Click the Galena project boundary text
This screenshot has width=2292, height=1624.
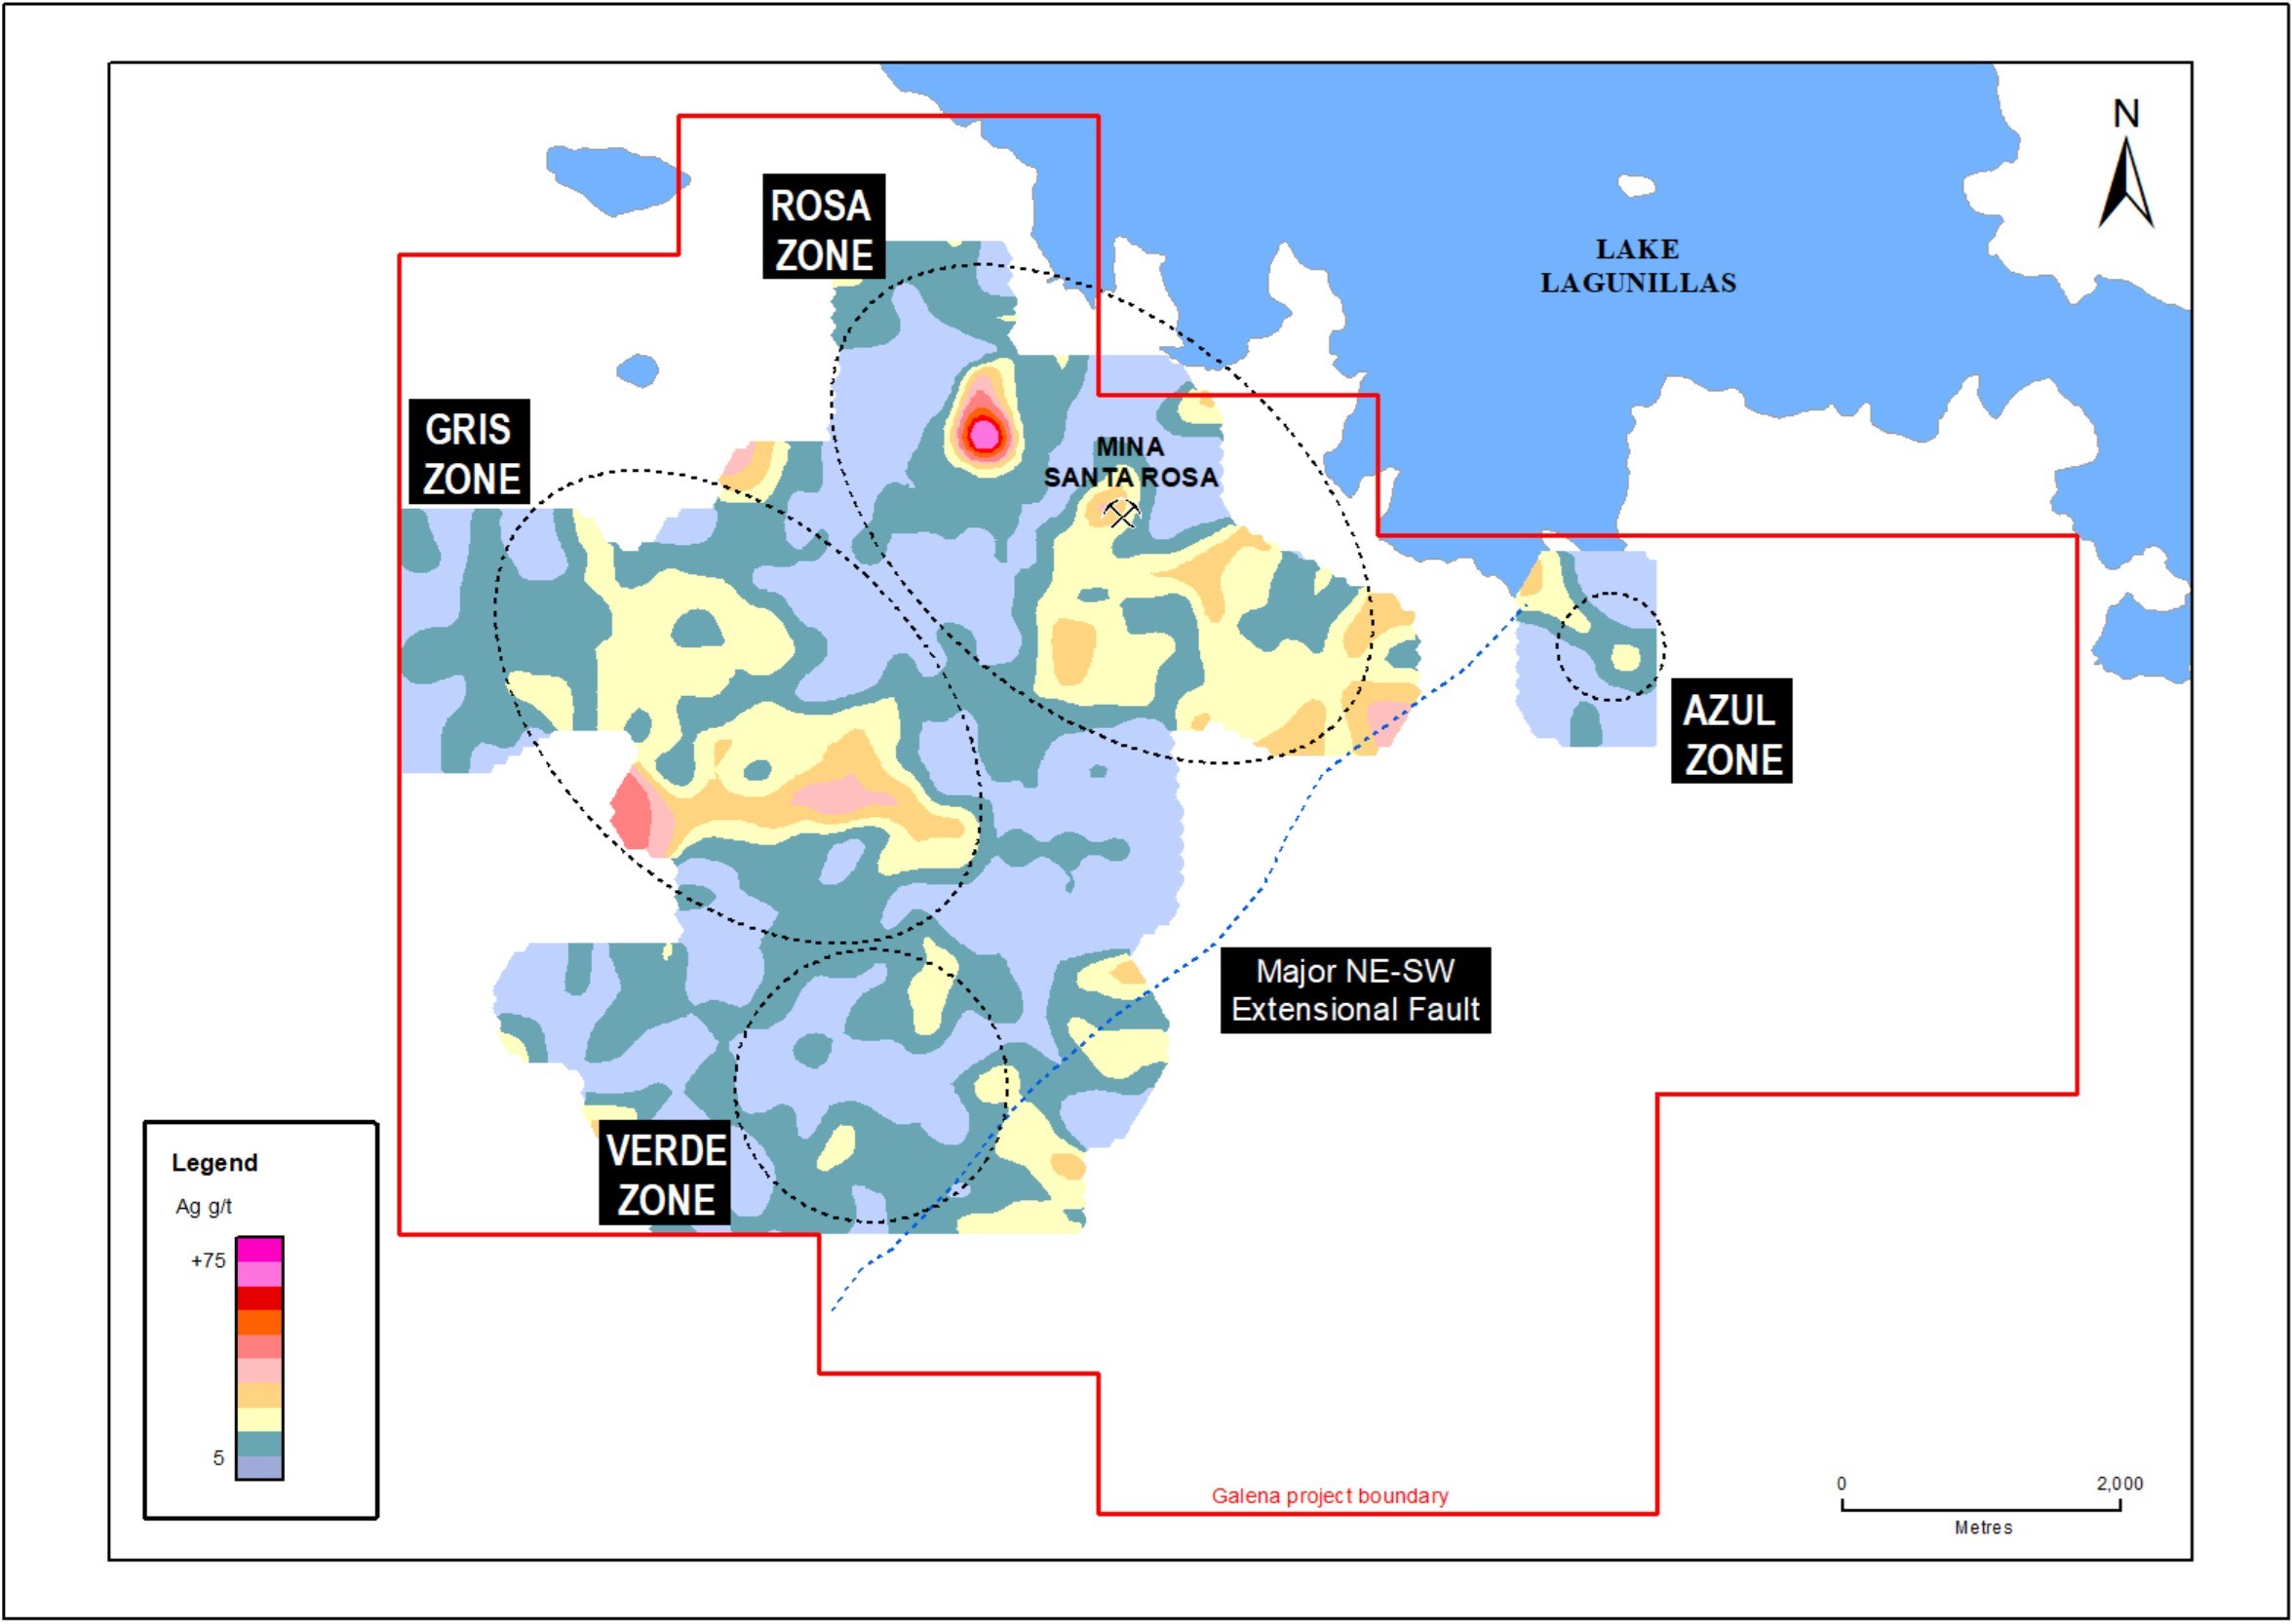(1329, 1496)
